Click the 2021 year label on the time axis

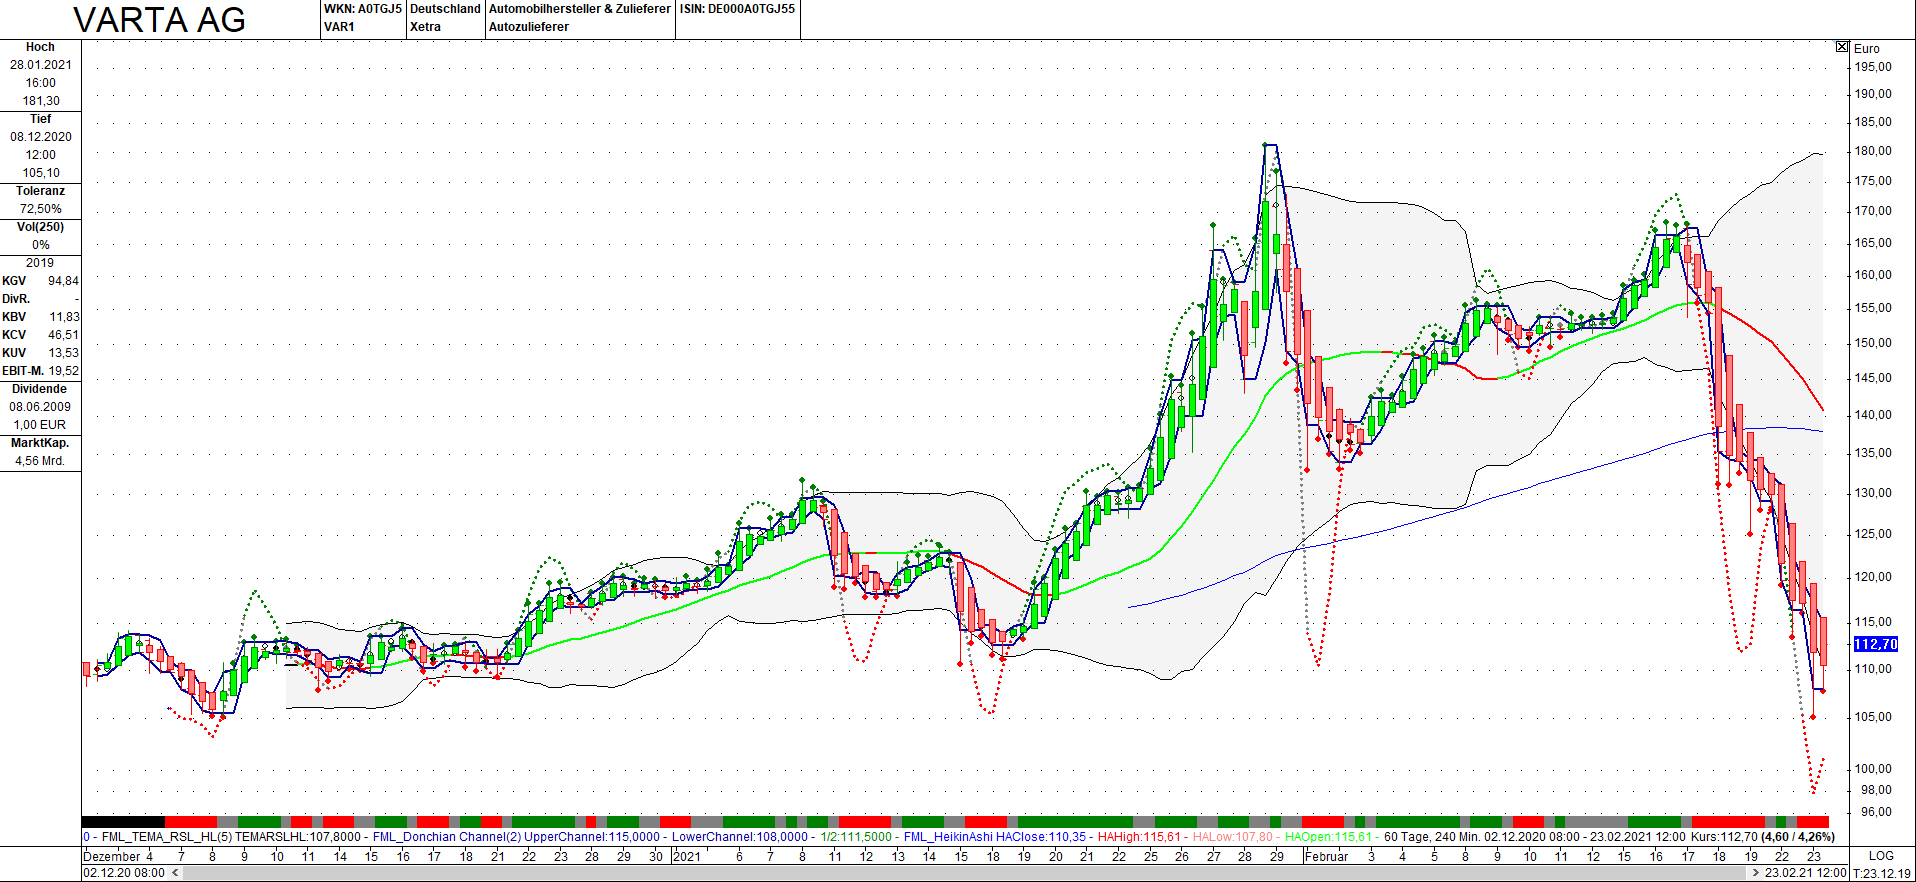pyautogui.click(x=687, y=856)
